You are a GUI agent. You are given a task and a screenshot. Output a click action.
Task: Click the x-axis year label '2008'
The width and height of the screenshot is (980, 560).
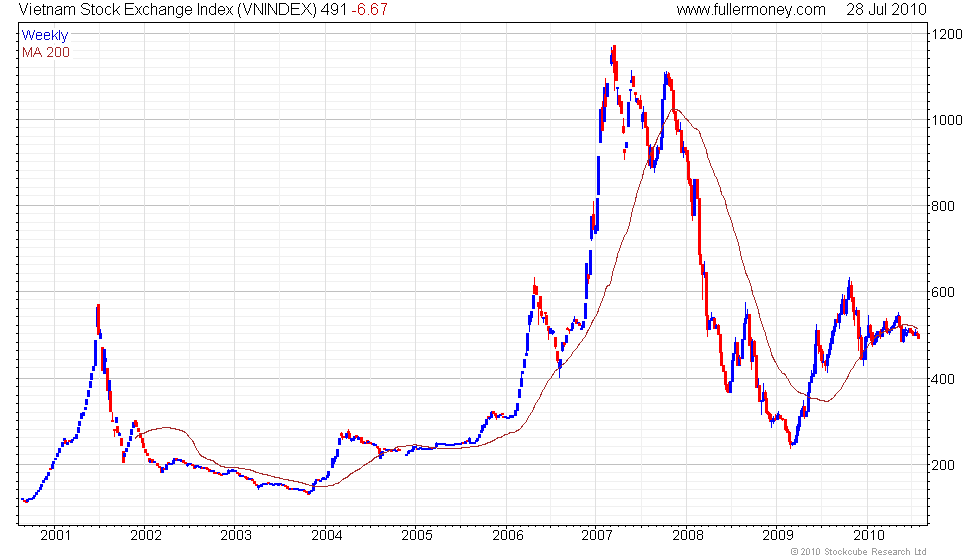tap(688, 535)
